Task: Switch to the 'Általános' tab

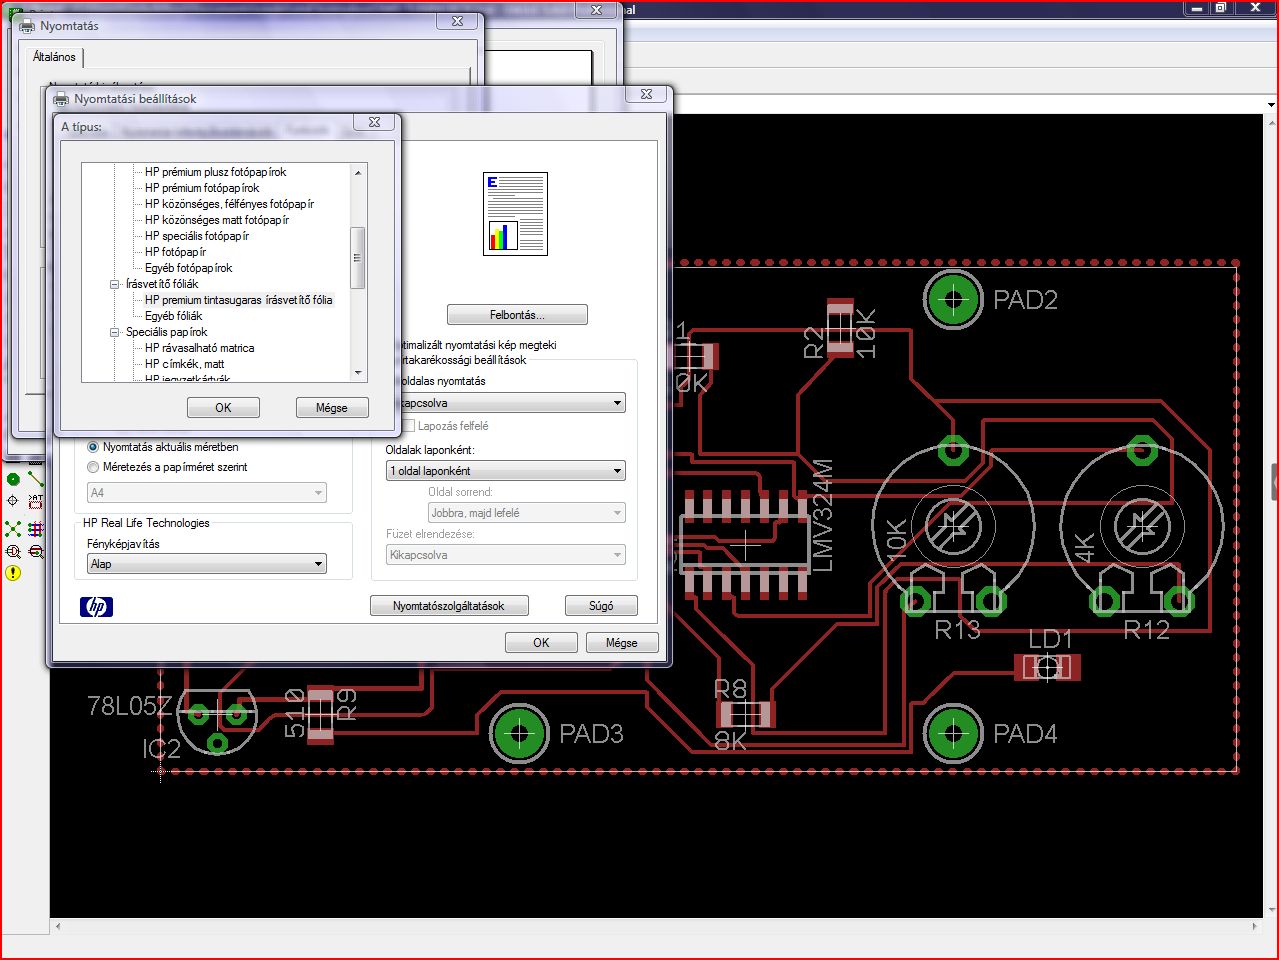Action: tap(54, 57)
